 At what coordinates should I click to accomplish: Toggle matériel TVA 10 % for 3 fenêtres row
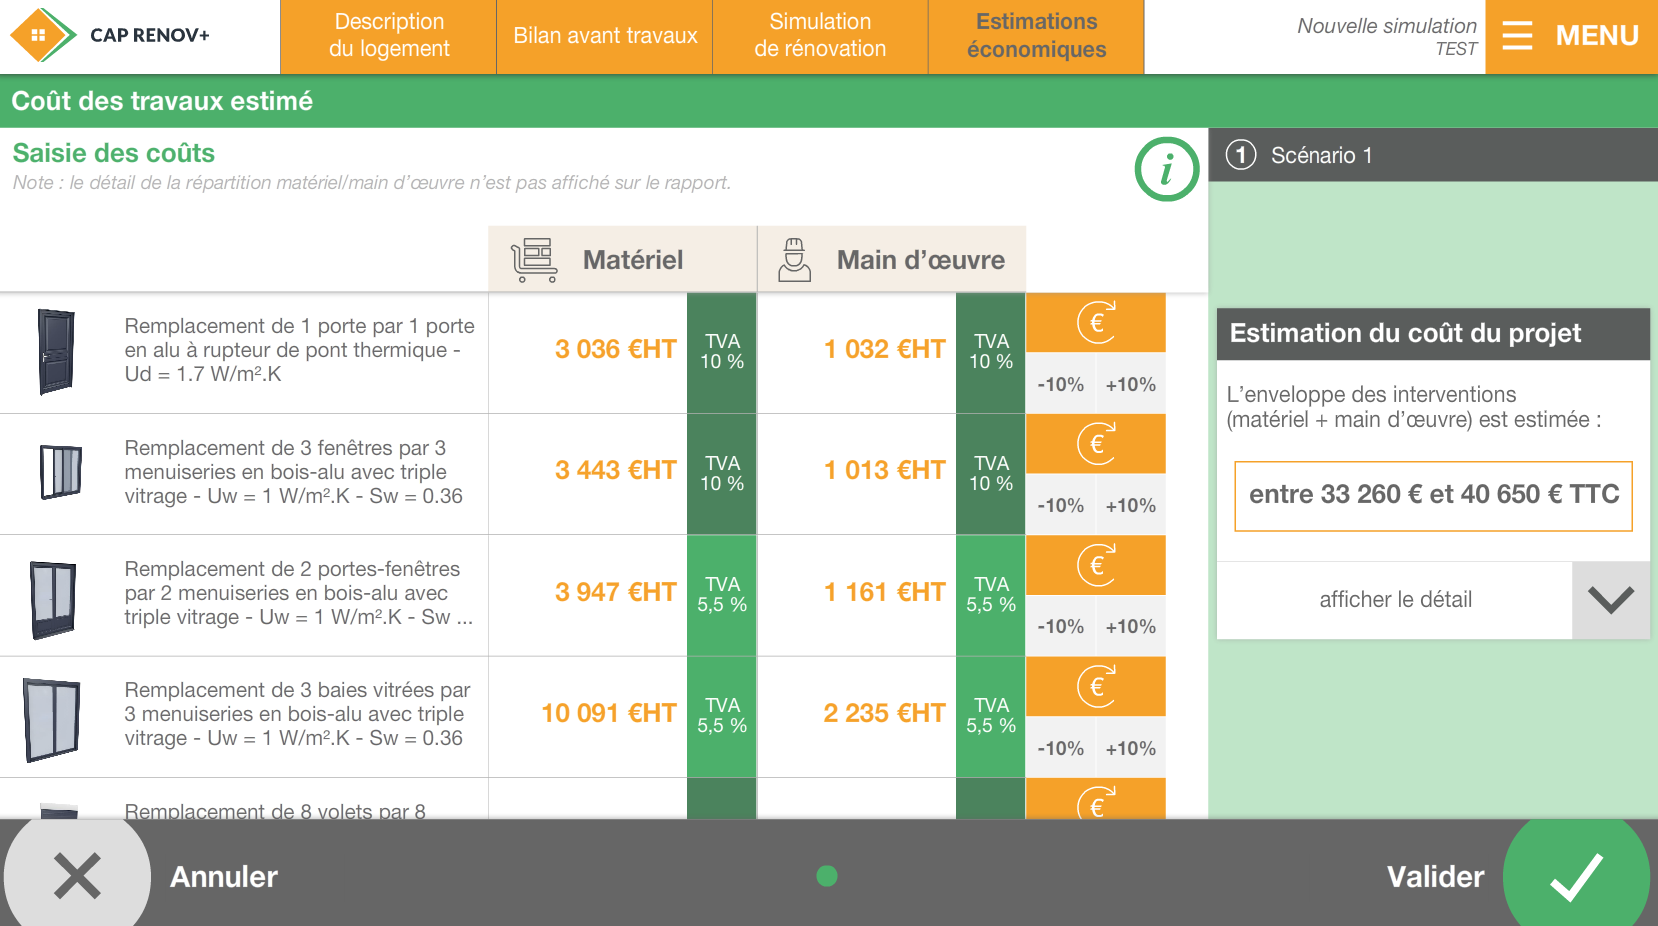pyautogui.click(x=722, y=474)
